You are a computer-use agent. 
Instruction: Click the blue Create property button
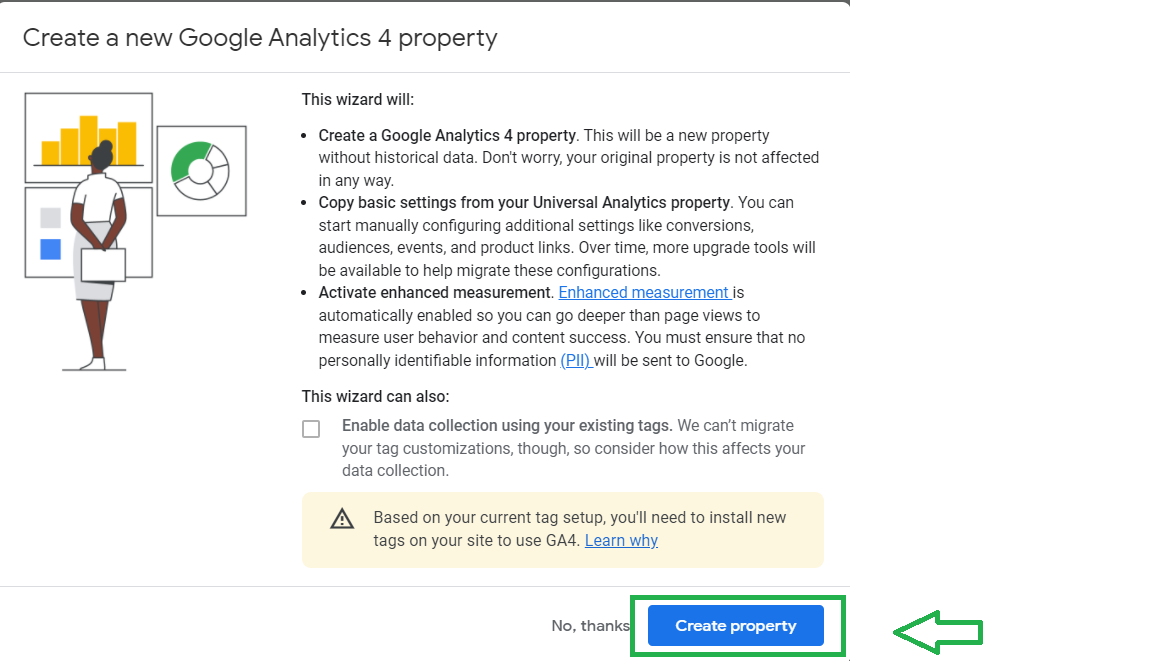(x=735, y=626)
